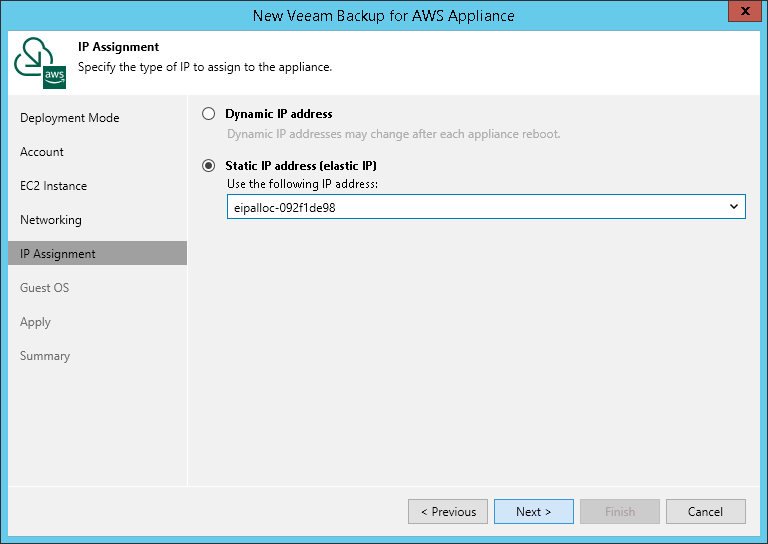Go to the Account wizard step
The height and width of the screenshot is (544, 768).
[x=42, y=152]
